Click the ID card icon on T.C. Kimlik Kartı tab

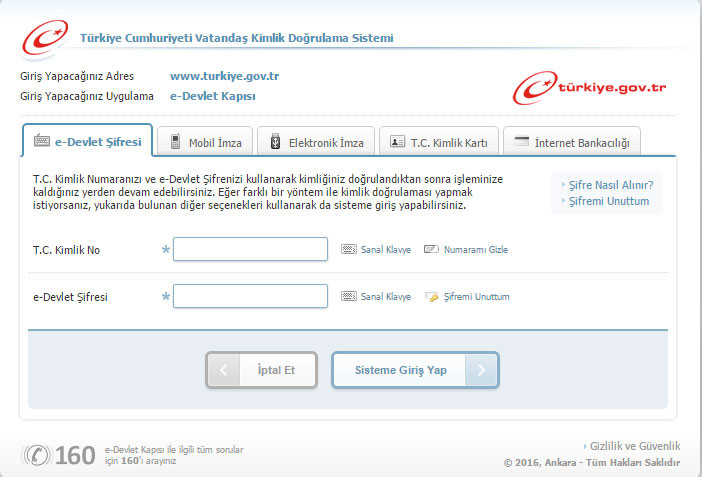click(397, 142)
